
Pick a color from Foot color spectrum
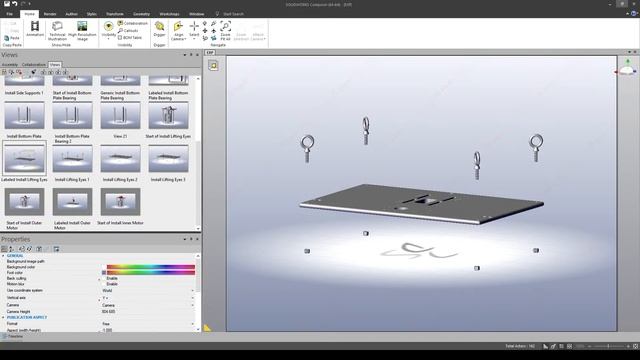point(151,272)
